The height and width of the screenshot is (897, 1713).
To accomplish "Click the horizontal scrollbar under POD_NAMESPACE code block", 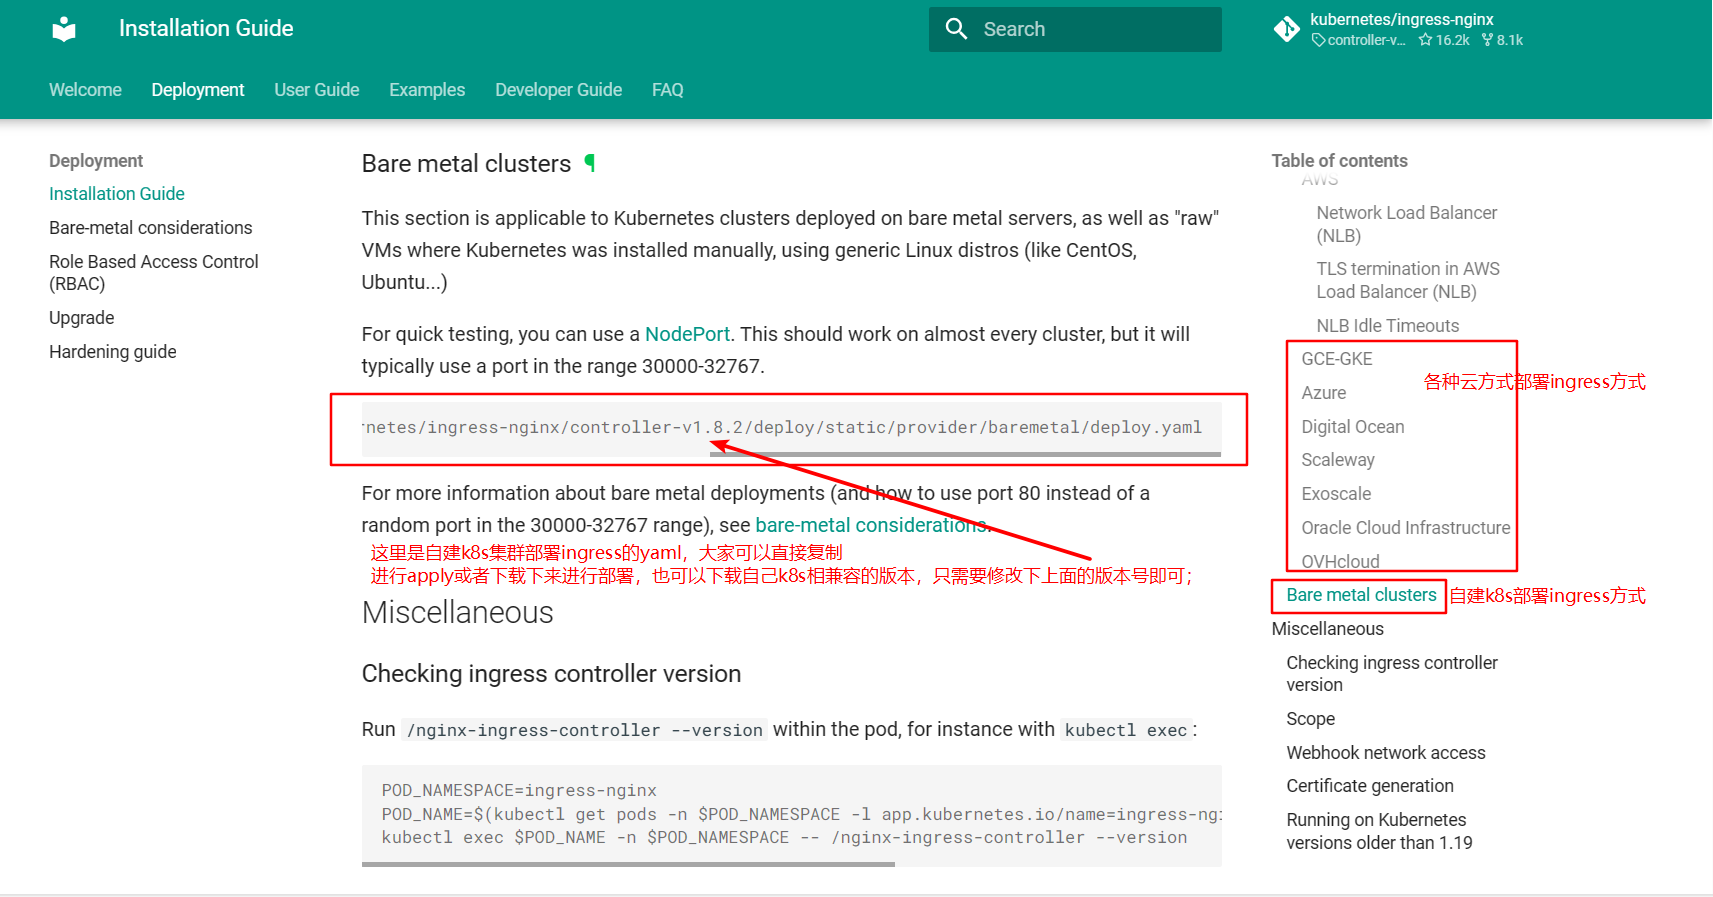I will tap(628, 864).
